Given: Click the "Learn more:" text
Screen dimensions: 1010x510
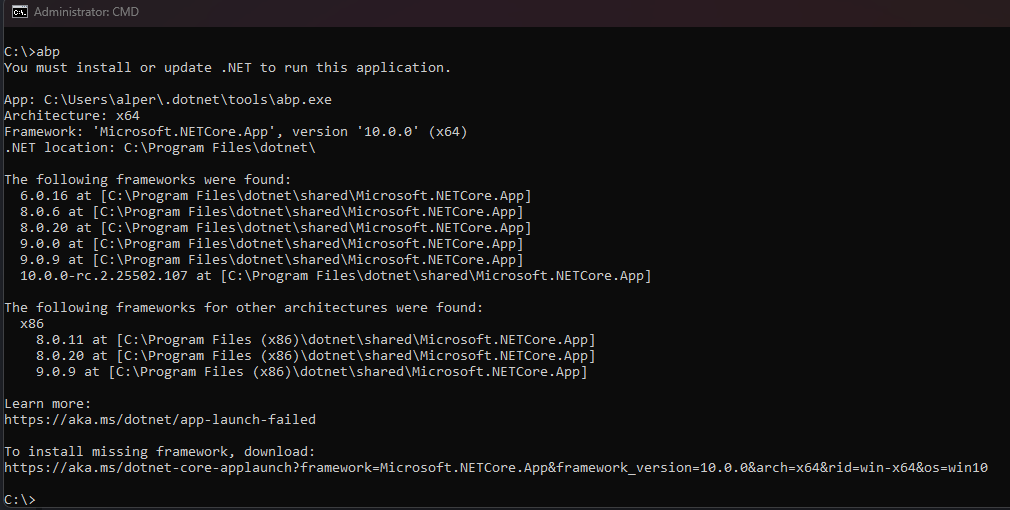Looking at the screenshot, I should tap(48, 403).
